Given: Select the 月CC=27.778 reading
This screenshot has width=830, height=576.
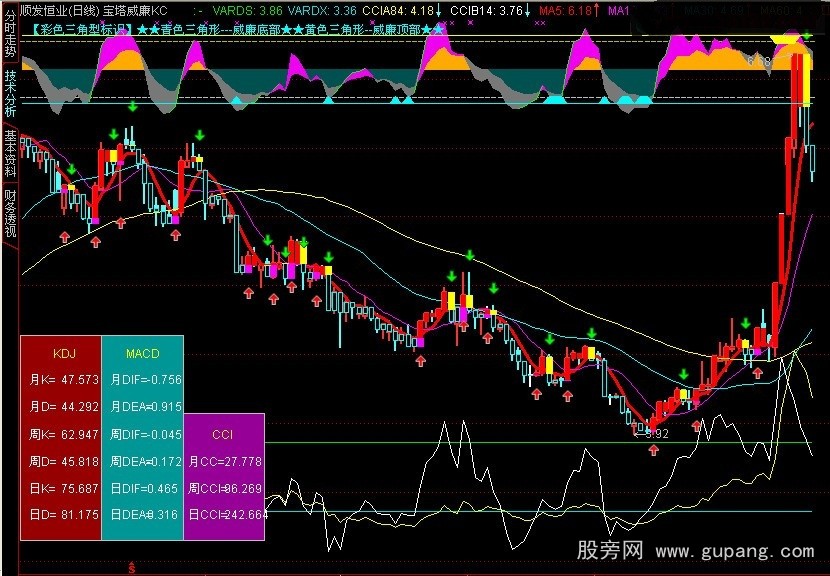Looking at the screenshot, I should tap(225, 461).
